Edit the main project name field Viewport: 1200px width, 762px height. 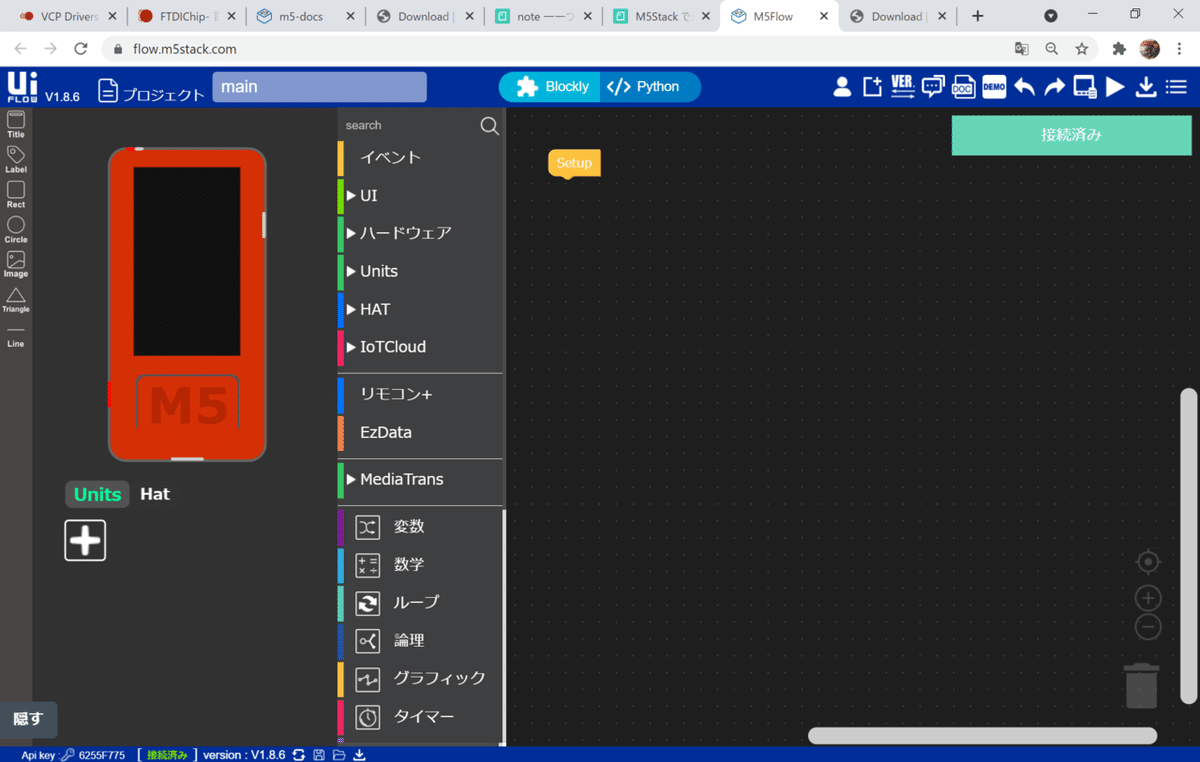tap(319, 87)
